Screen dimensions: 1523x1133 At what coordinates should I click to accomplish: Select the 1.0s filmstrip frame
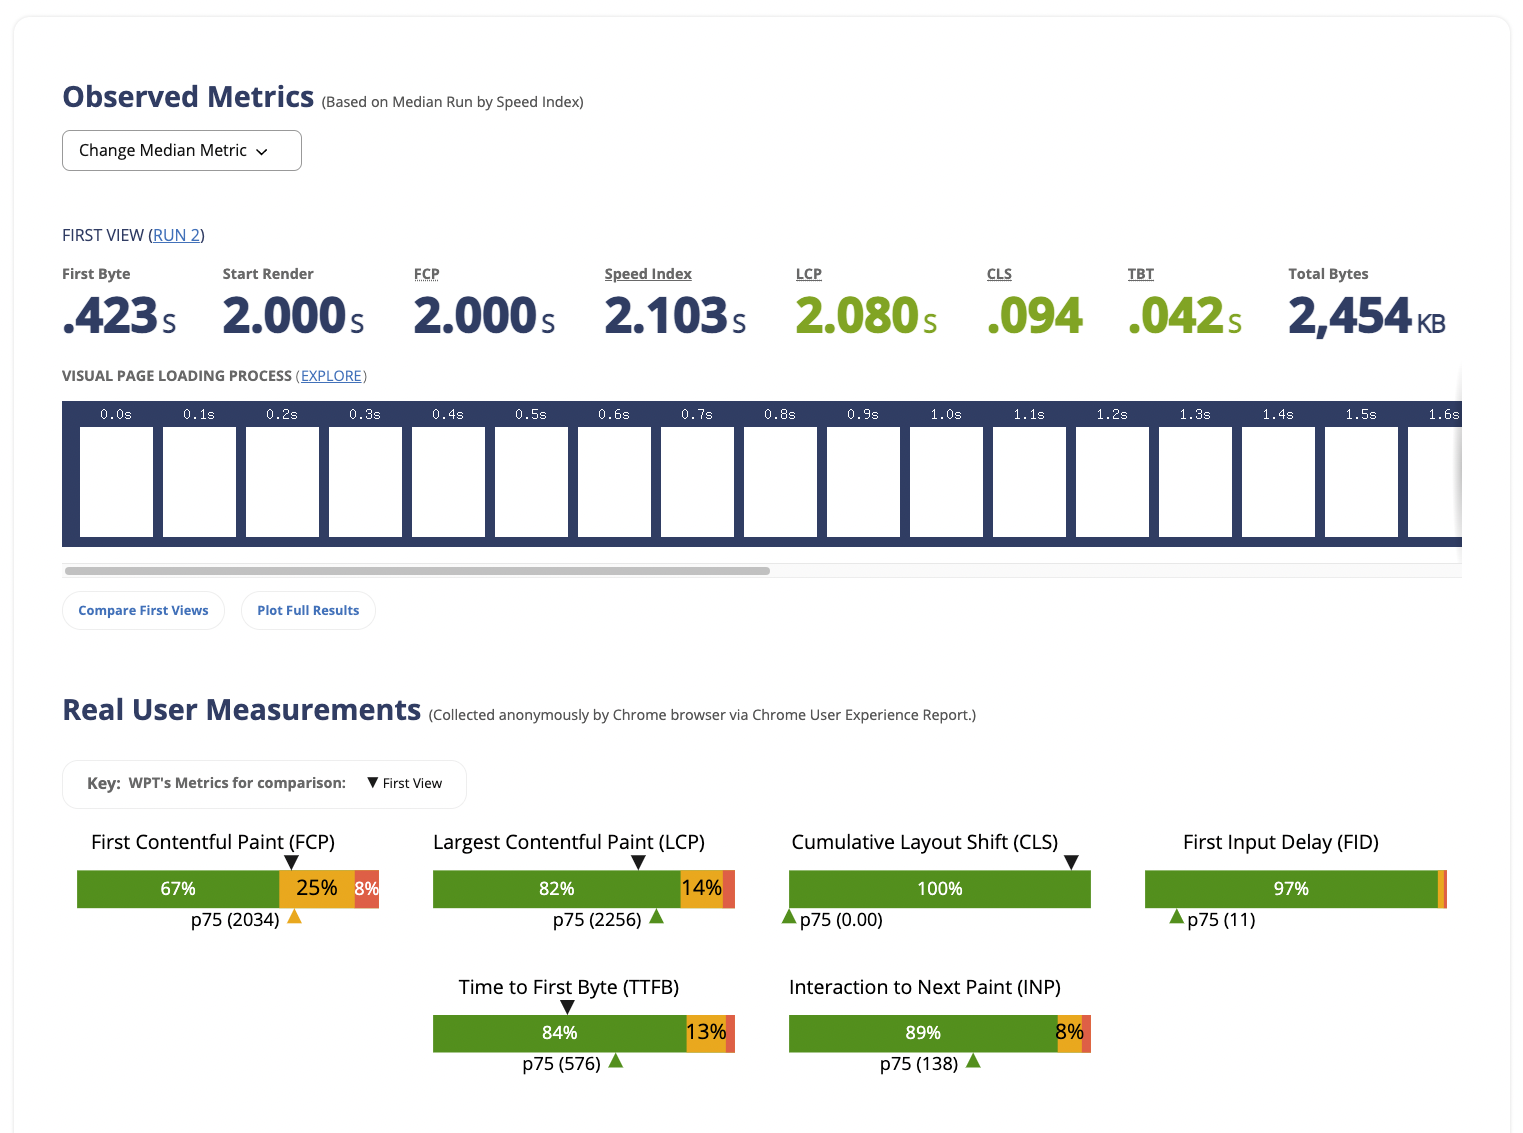pos(946,482)
